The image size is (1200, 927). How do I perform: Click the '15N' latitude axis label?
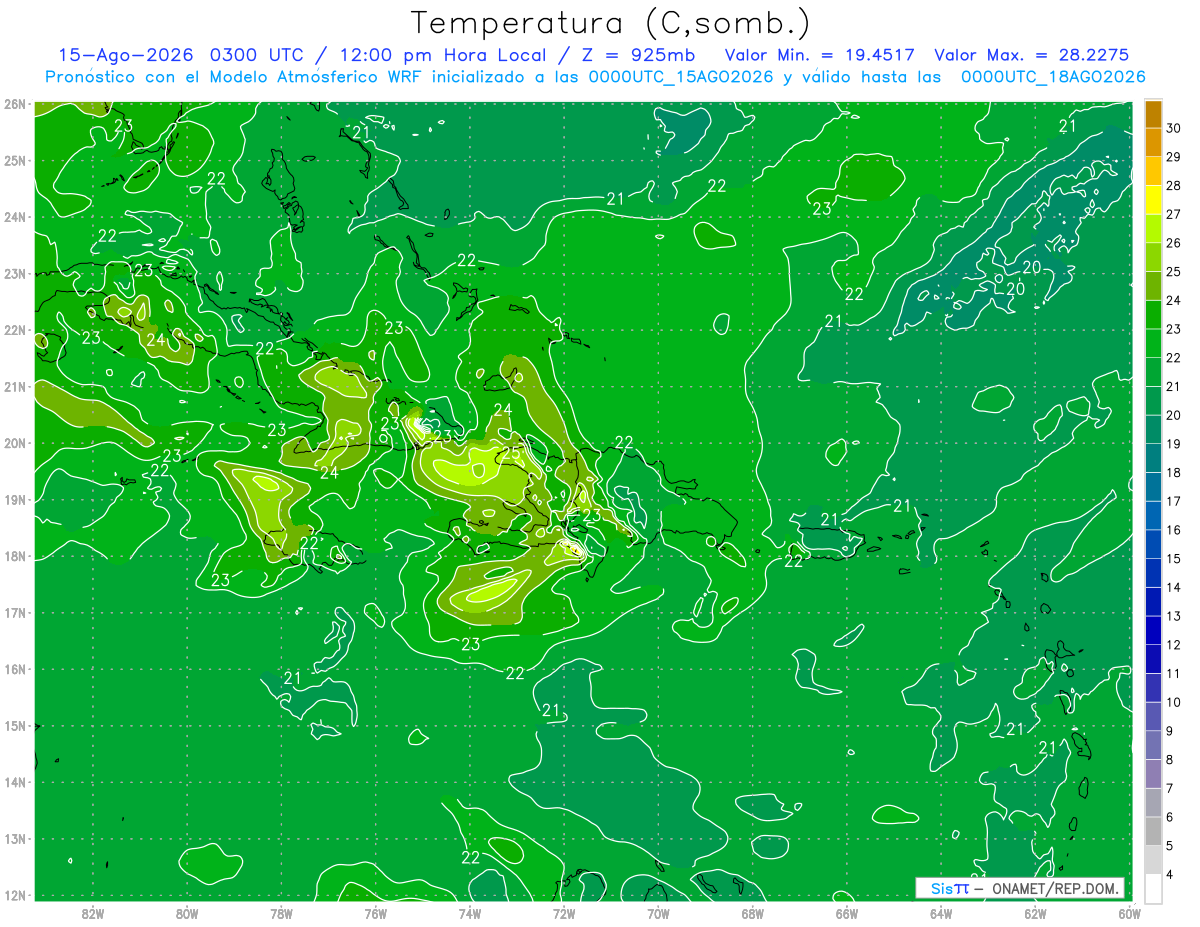point(14,726)
